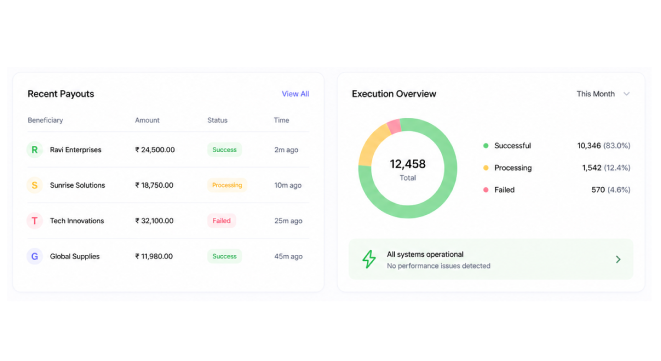Open the View All payouts link
The image size is (661, 361).
(295, 94)
